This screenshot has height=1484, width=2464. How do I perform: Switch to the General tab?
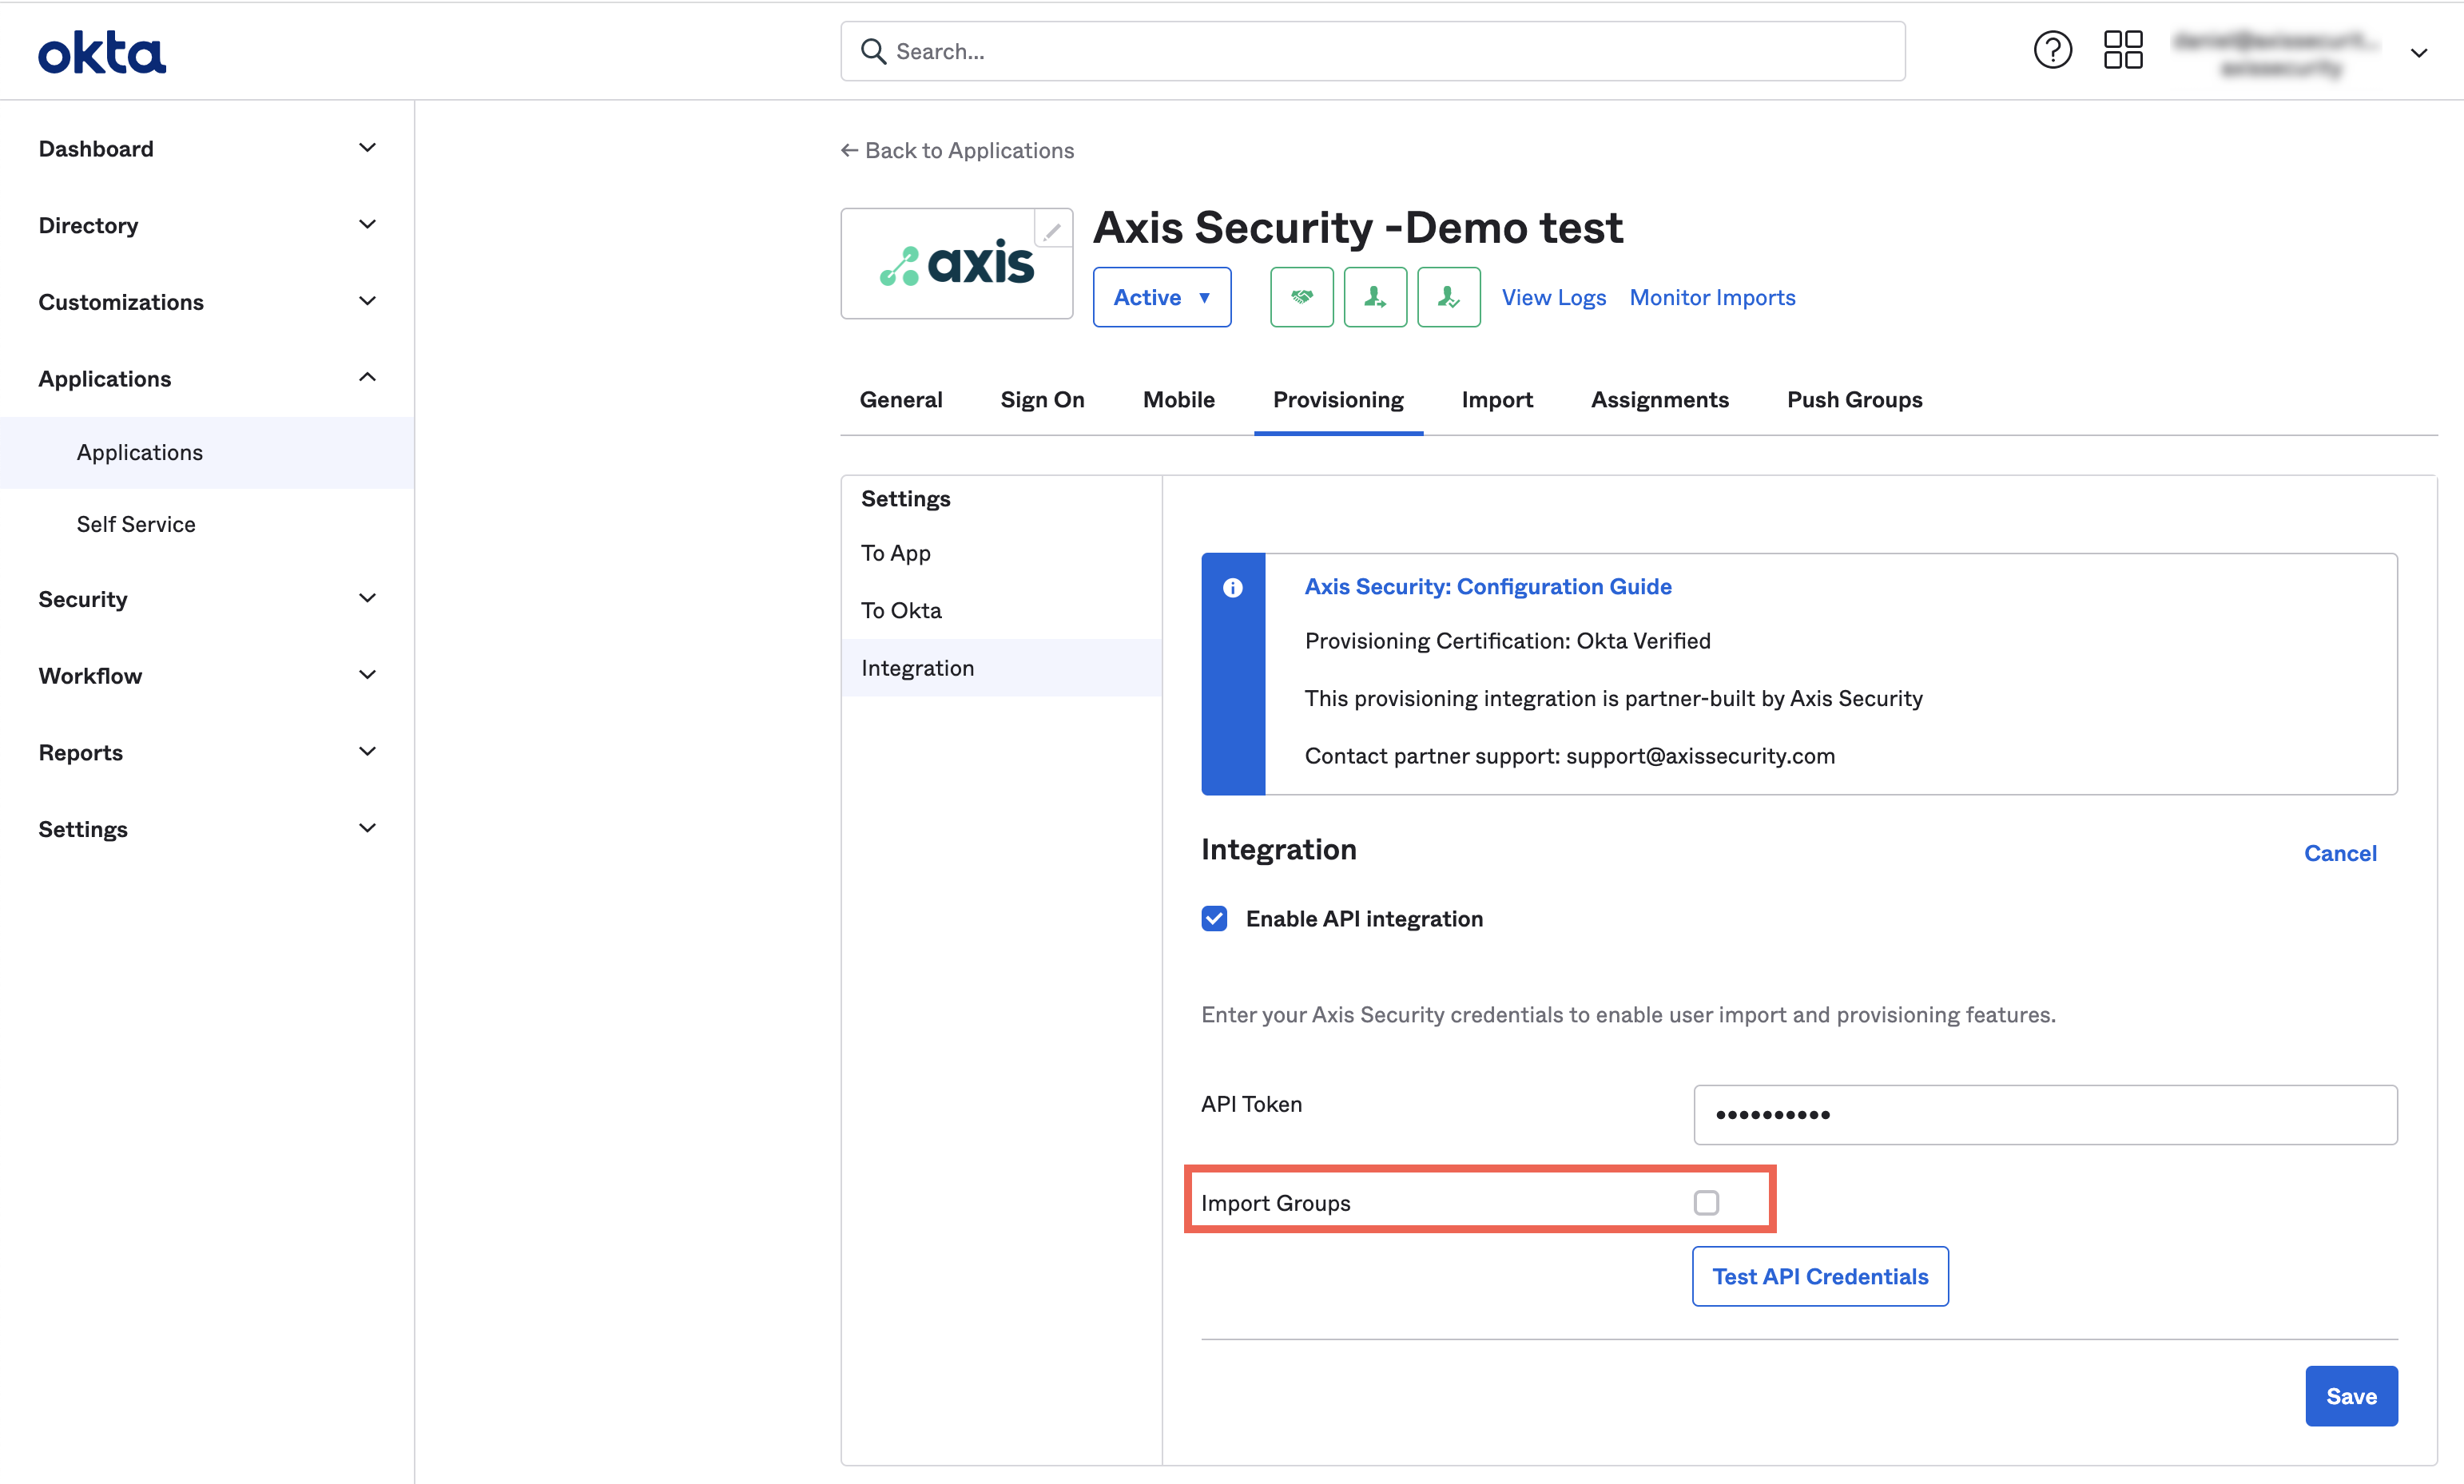point(901,400)
